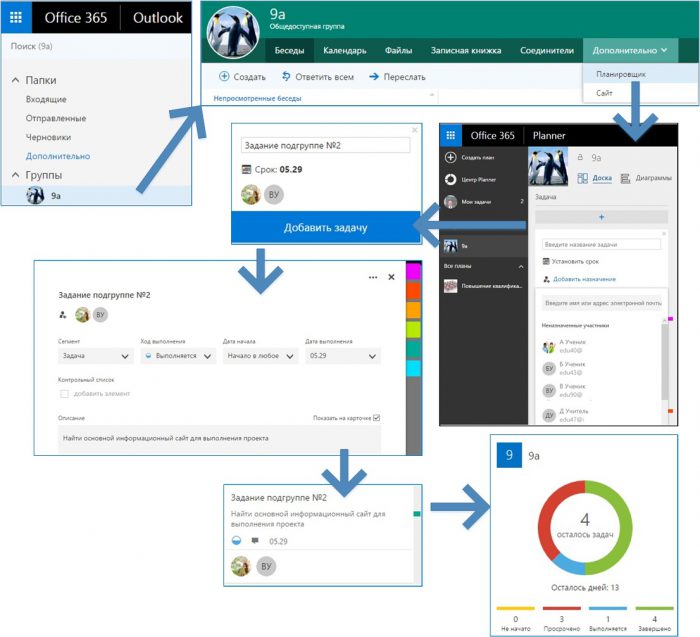Check the добавить элемент checkbox
This screenshot has width=700, height=637.
(64, 394)
